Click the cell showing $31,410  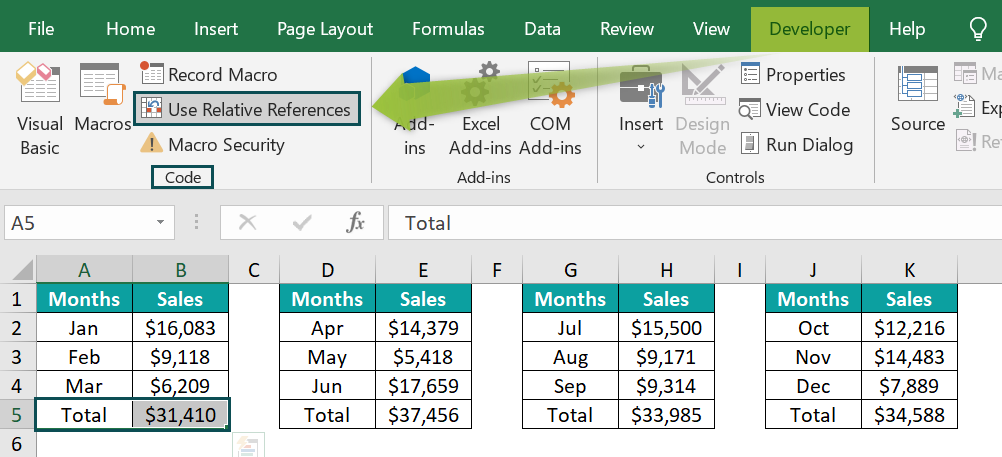click(x=181, y=415)
